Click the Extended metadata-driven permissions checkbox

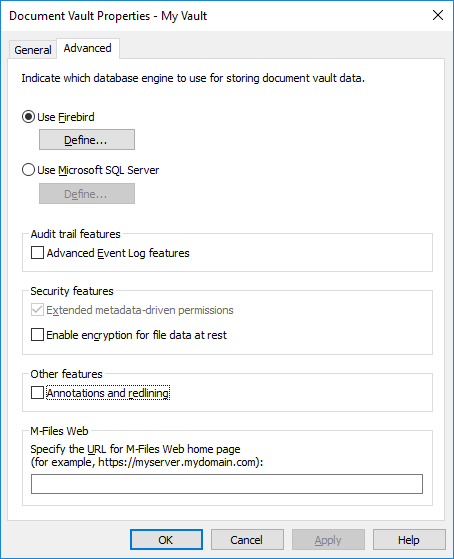pos(37,310)
